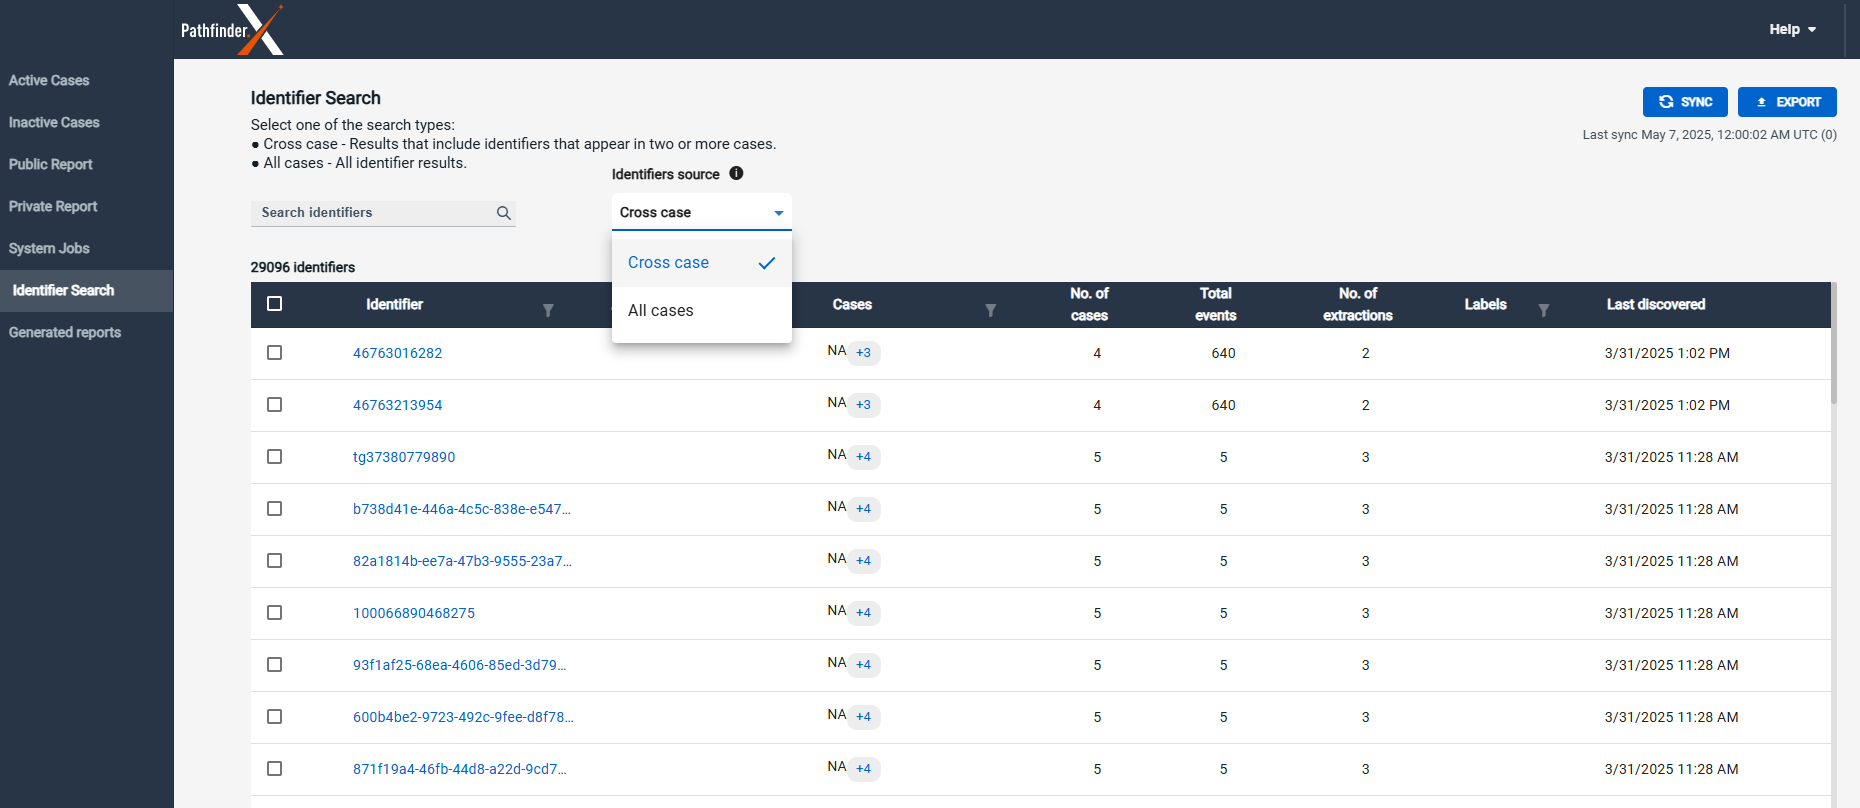This screenshot has width=1860, height=808.
Task: Toggle the select-all header checkbox
Action: 275,303
